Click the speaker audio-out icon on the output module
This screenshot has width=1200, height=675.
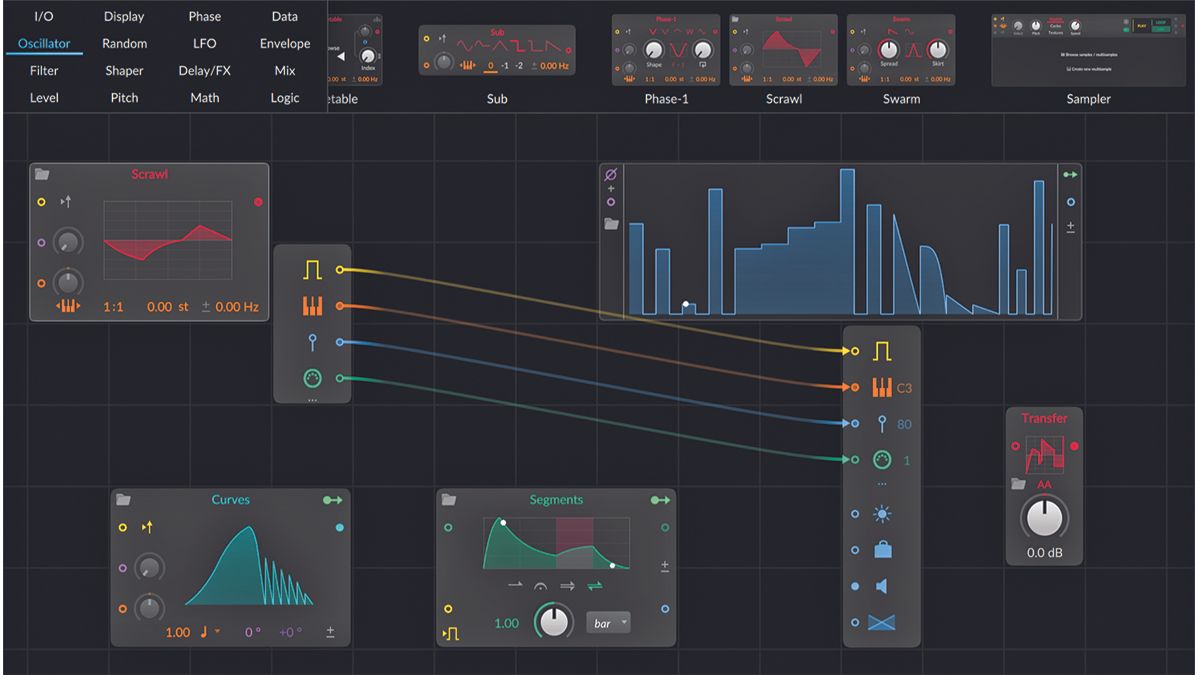tap(881, 584)
